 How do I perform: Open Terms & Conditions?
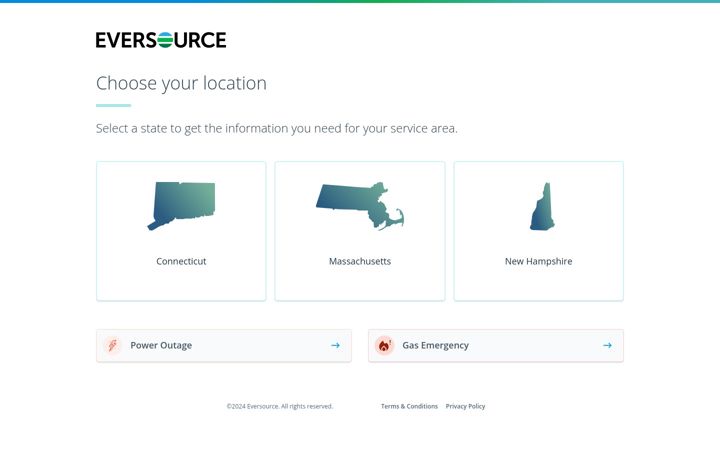tap(409, 406)
